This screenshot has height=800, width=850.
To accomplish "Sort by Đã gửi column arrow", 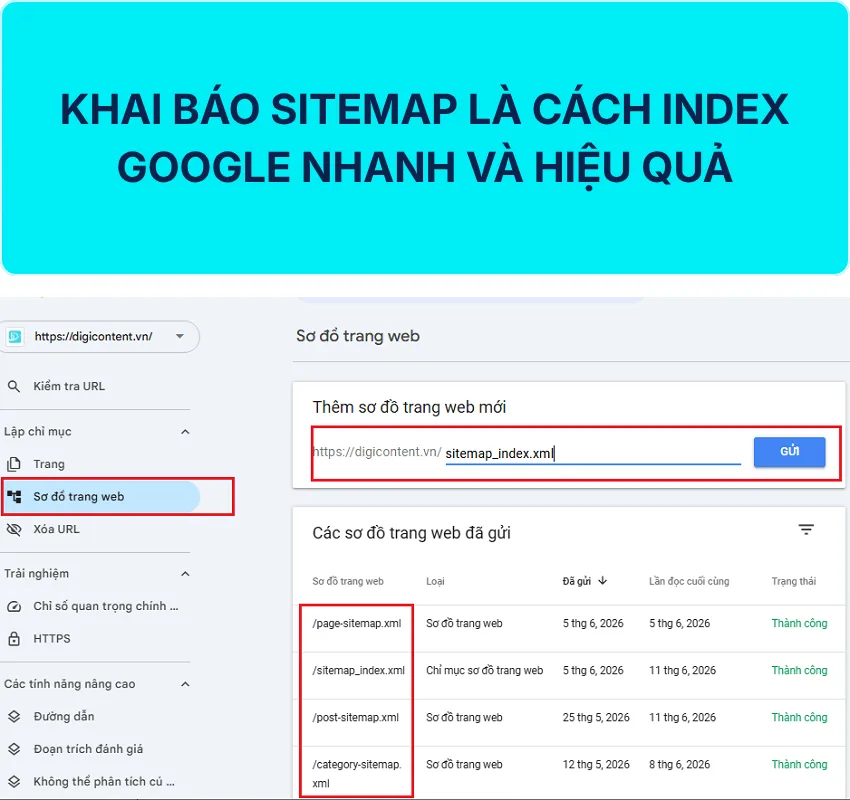I will pos(602,581).
